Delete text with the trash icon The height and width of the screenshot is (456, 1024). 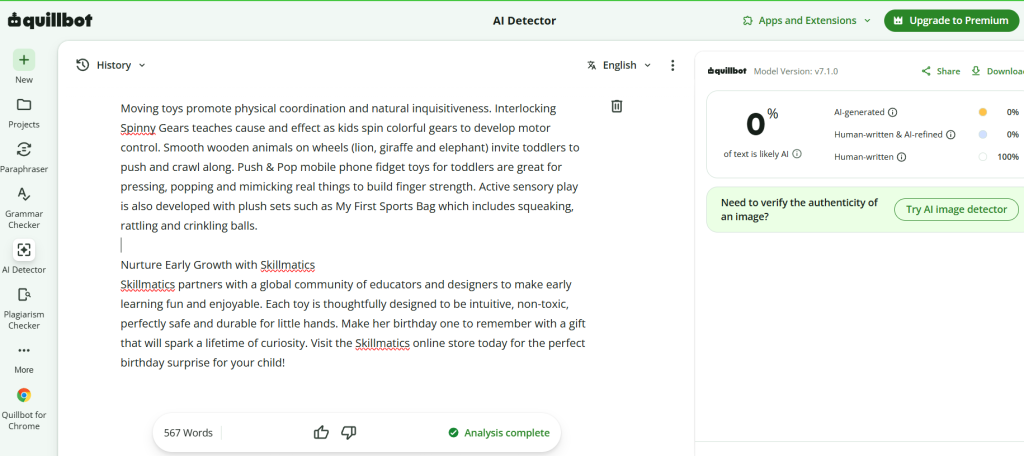click(x=616, y=106)
